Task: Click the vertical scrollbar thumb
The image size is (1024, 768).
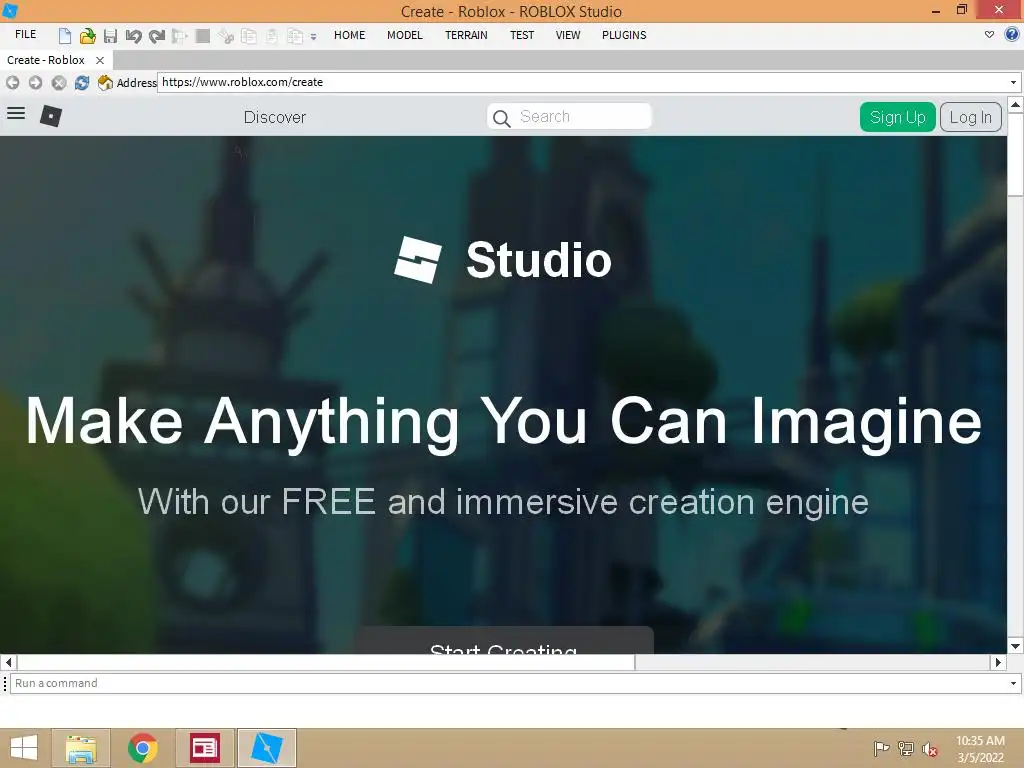Action: [x=1016, y=155]
